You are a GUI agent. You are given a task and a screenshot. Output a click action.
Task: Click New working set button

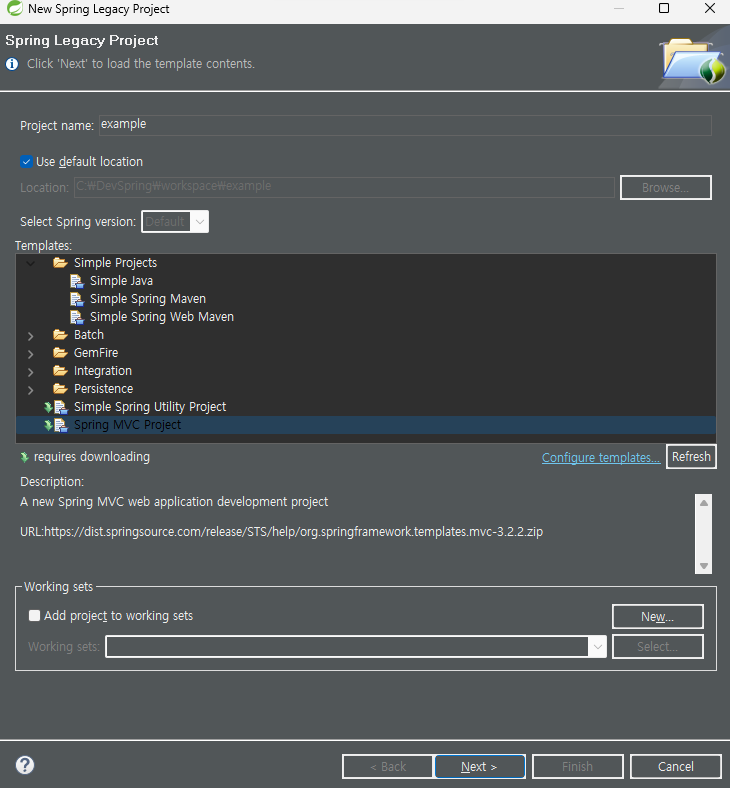[x=657, y=617]
